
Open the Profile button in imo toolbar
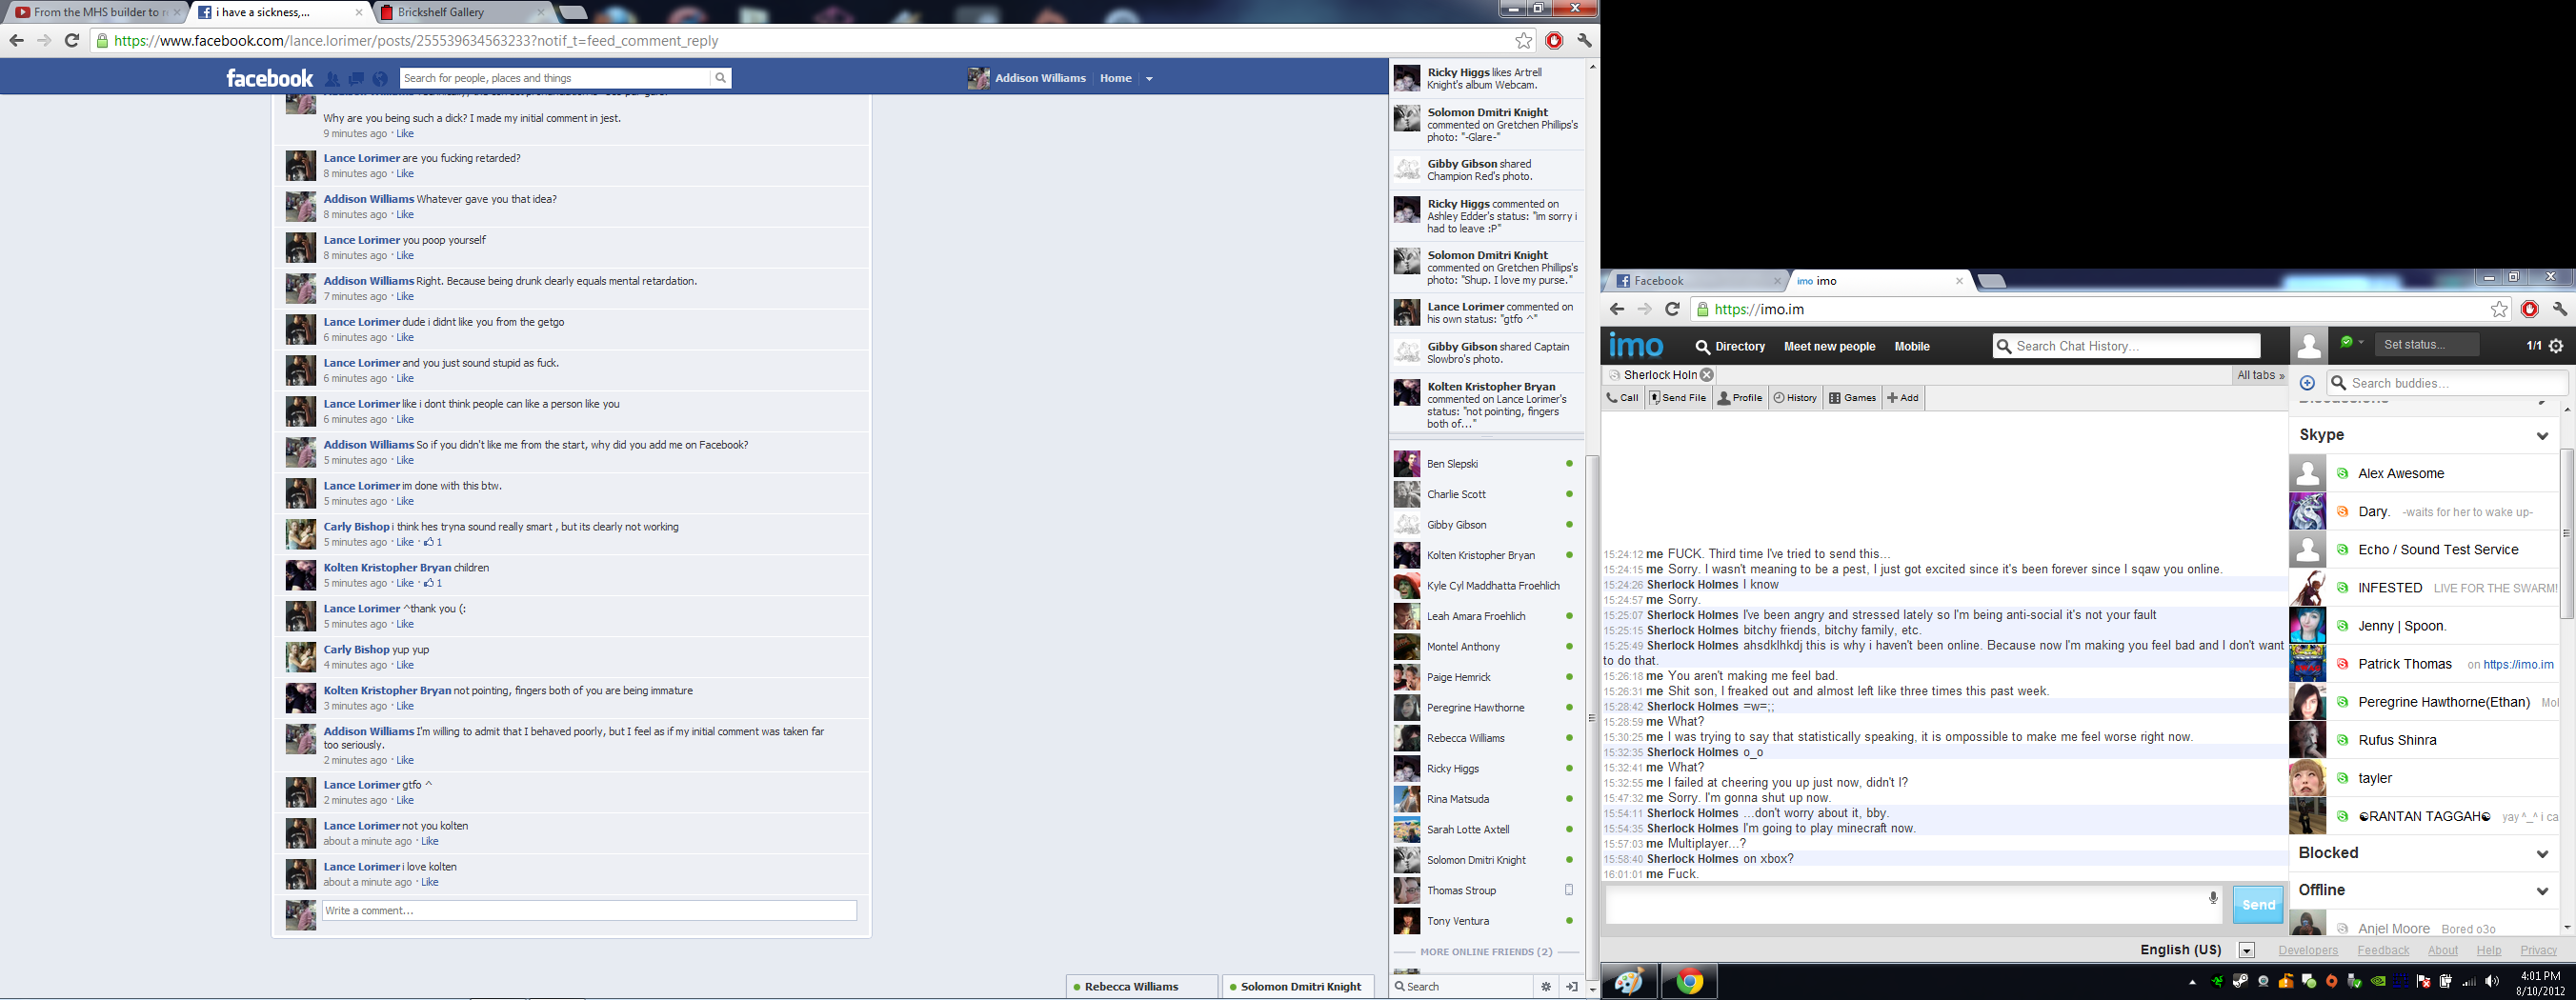tap(1740, 398)
